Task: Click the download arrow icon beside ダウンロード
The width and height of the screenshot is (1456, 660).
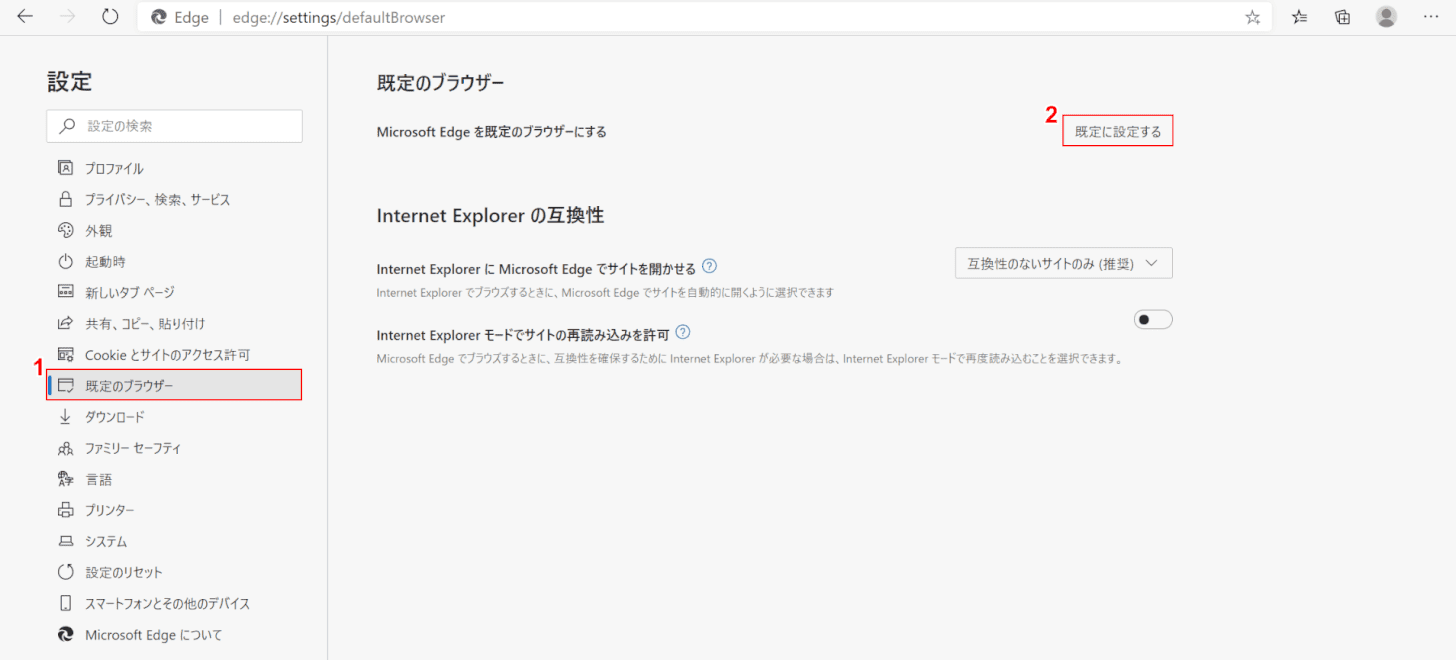Action: pos(66,416)
